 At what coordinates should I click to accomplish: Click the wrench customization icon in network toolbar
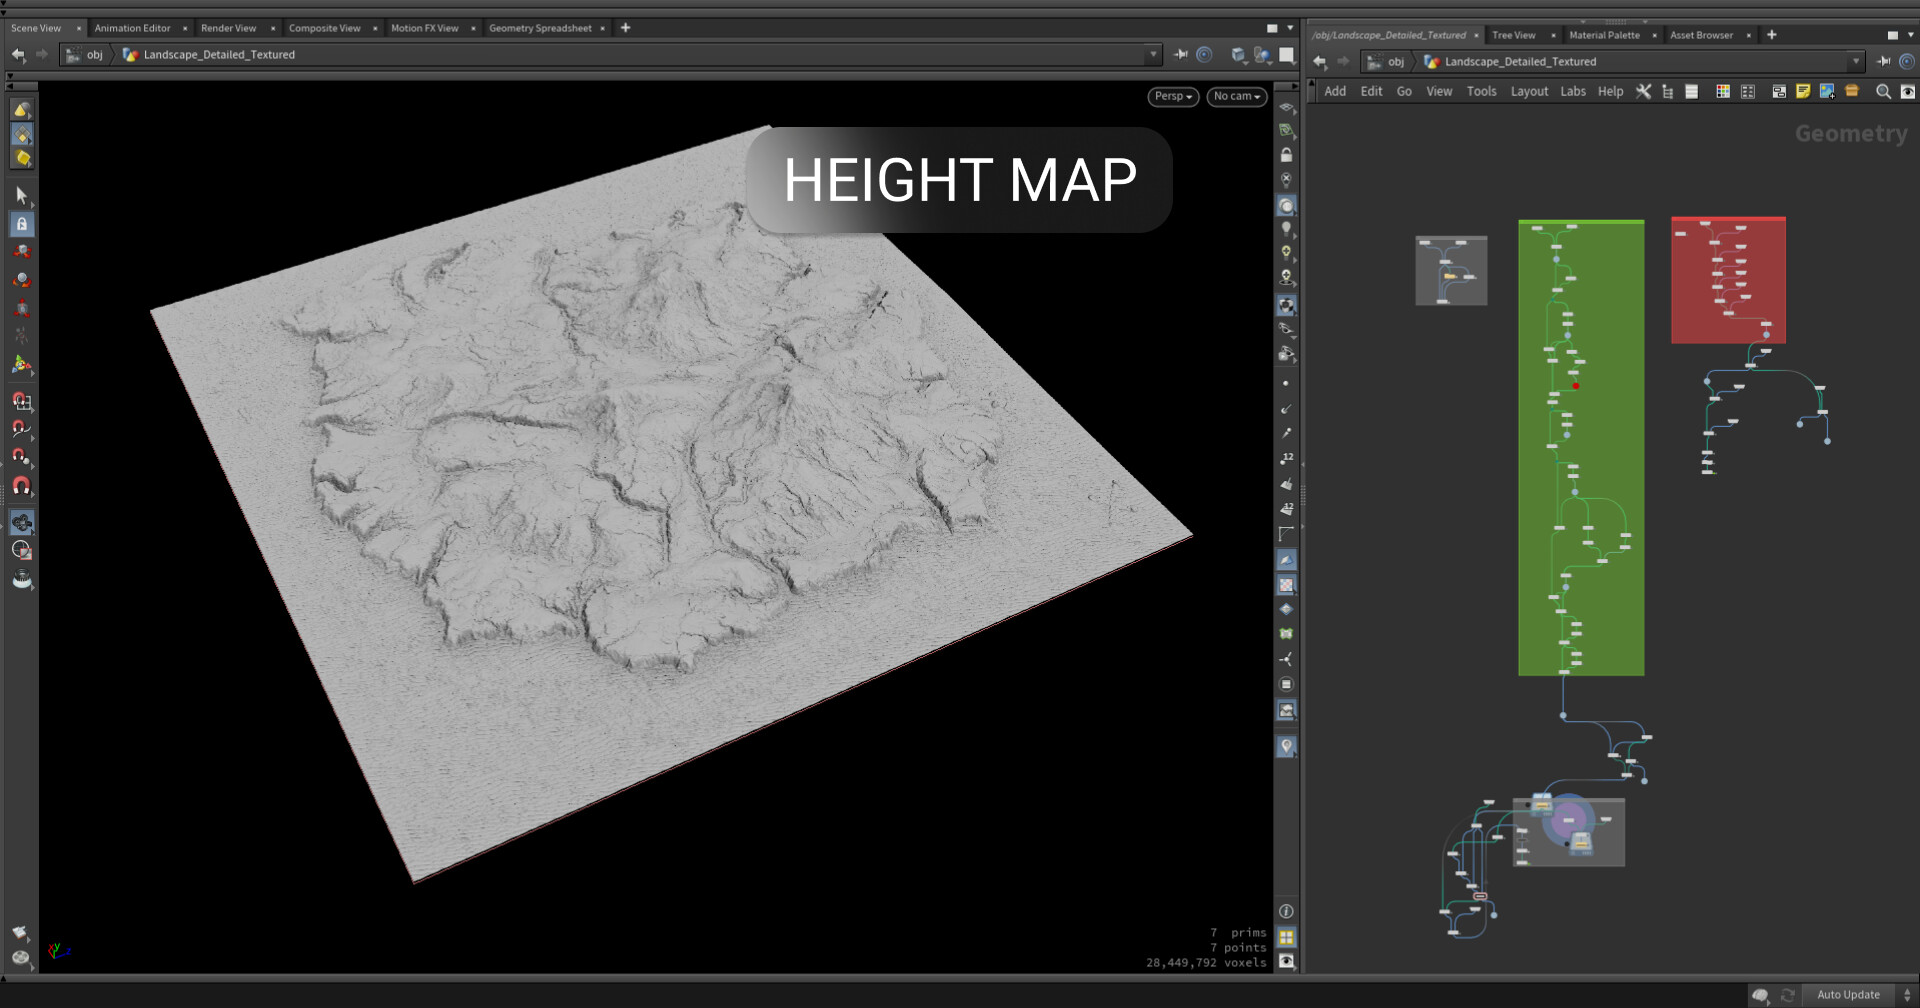point(1644,91)
